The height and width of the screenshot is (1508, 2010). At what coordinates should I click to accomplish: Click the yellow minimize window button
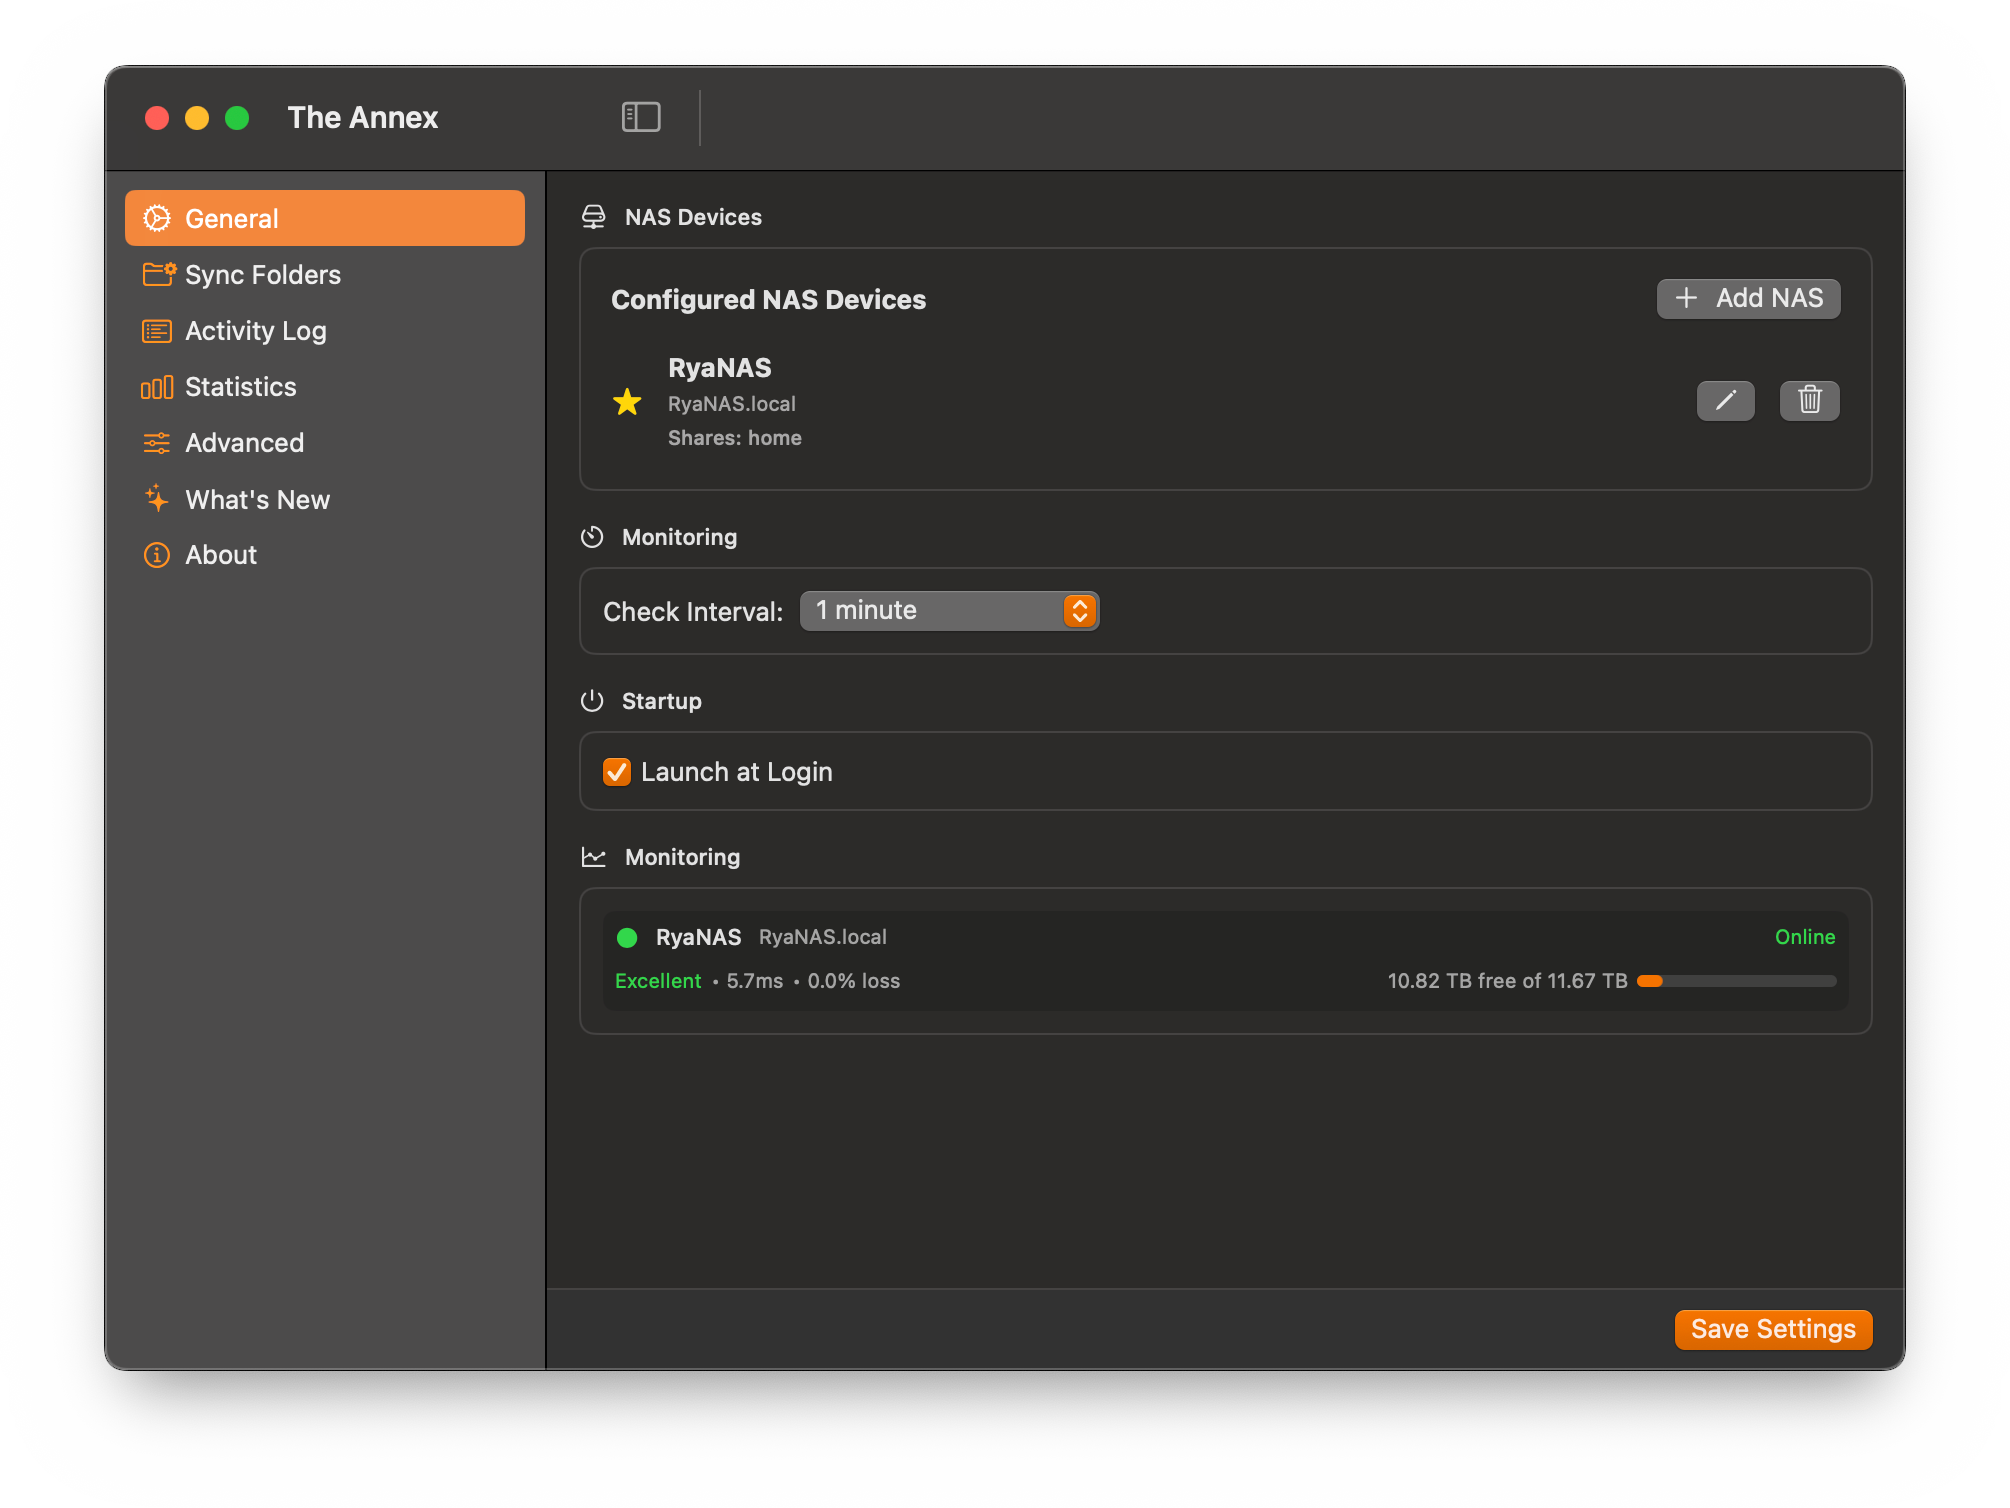point(197,118)
